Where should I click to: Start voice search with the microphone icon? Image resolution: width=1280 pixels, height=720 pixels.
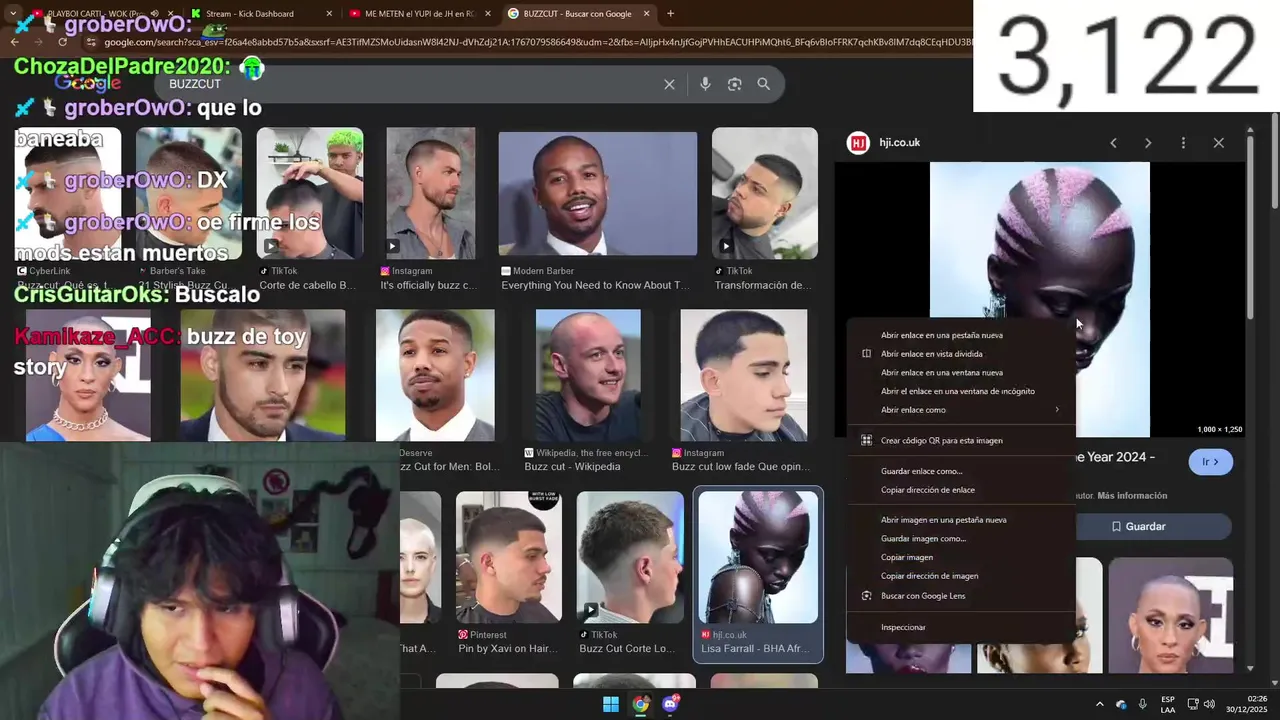(x=705, y=84)
